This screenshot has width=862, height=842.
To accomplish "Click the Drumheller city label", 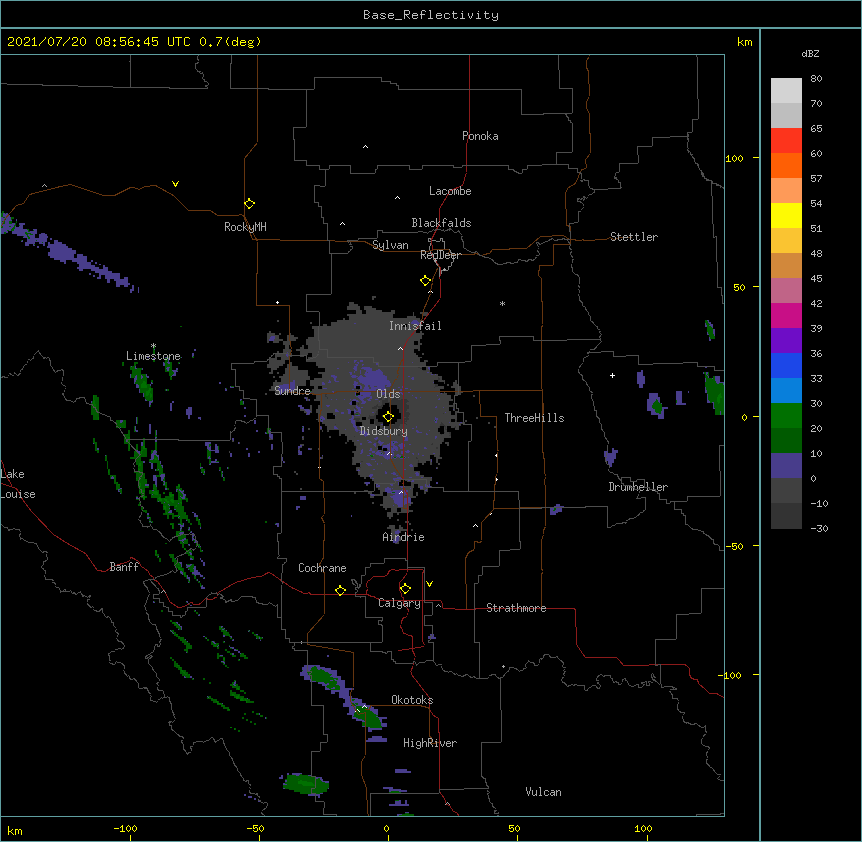I will [x=638, y=487].
